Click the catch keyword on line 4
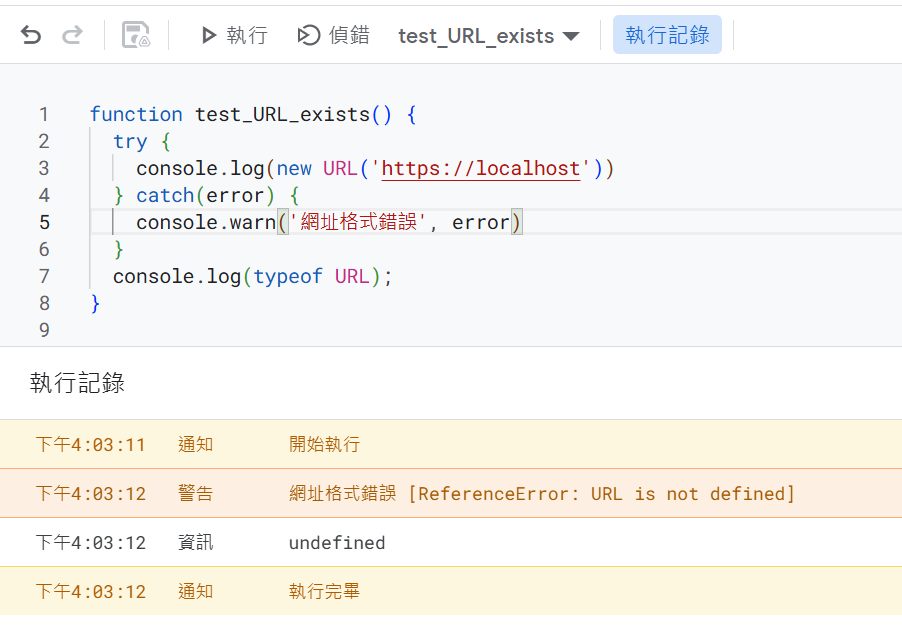This screenshot has width=902, height=630. click(x=165, y=196)
